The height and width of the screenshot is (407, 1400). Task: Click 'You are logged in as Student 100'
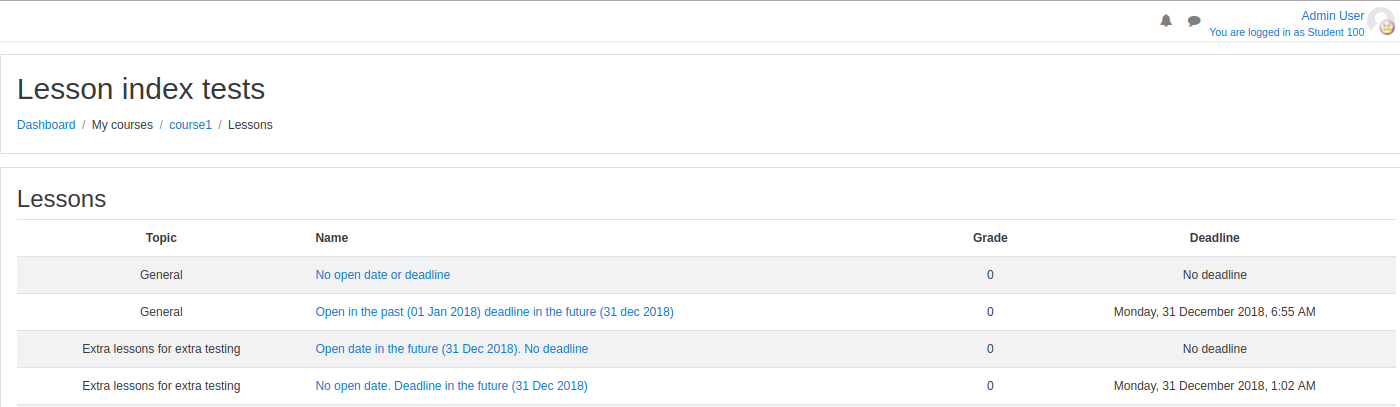[1286, 32]
